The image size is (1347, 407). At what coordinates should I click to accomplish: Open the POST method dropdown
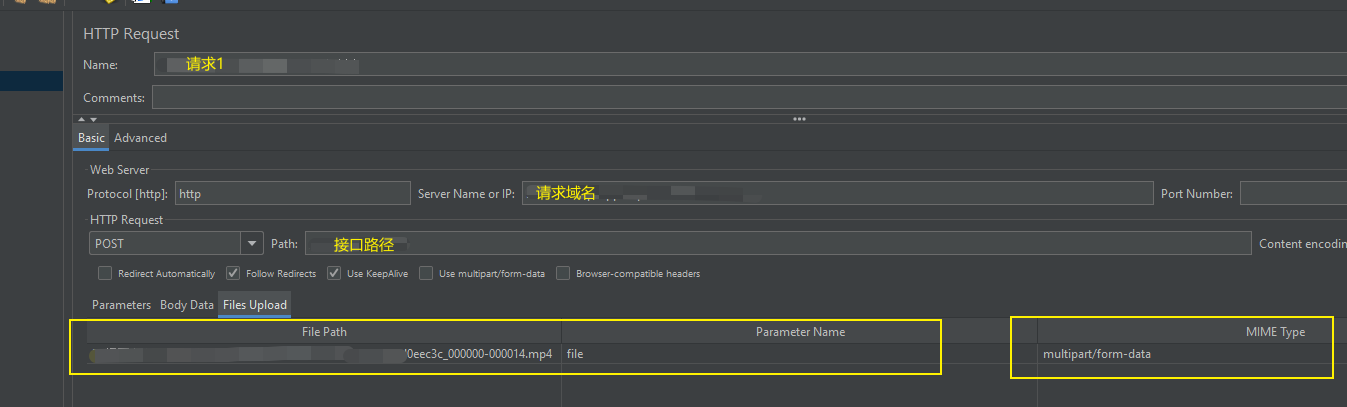click(x=252, y=243)
